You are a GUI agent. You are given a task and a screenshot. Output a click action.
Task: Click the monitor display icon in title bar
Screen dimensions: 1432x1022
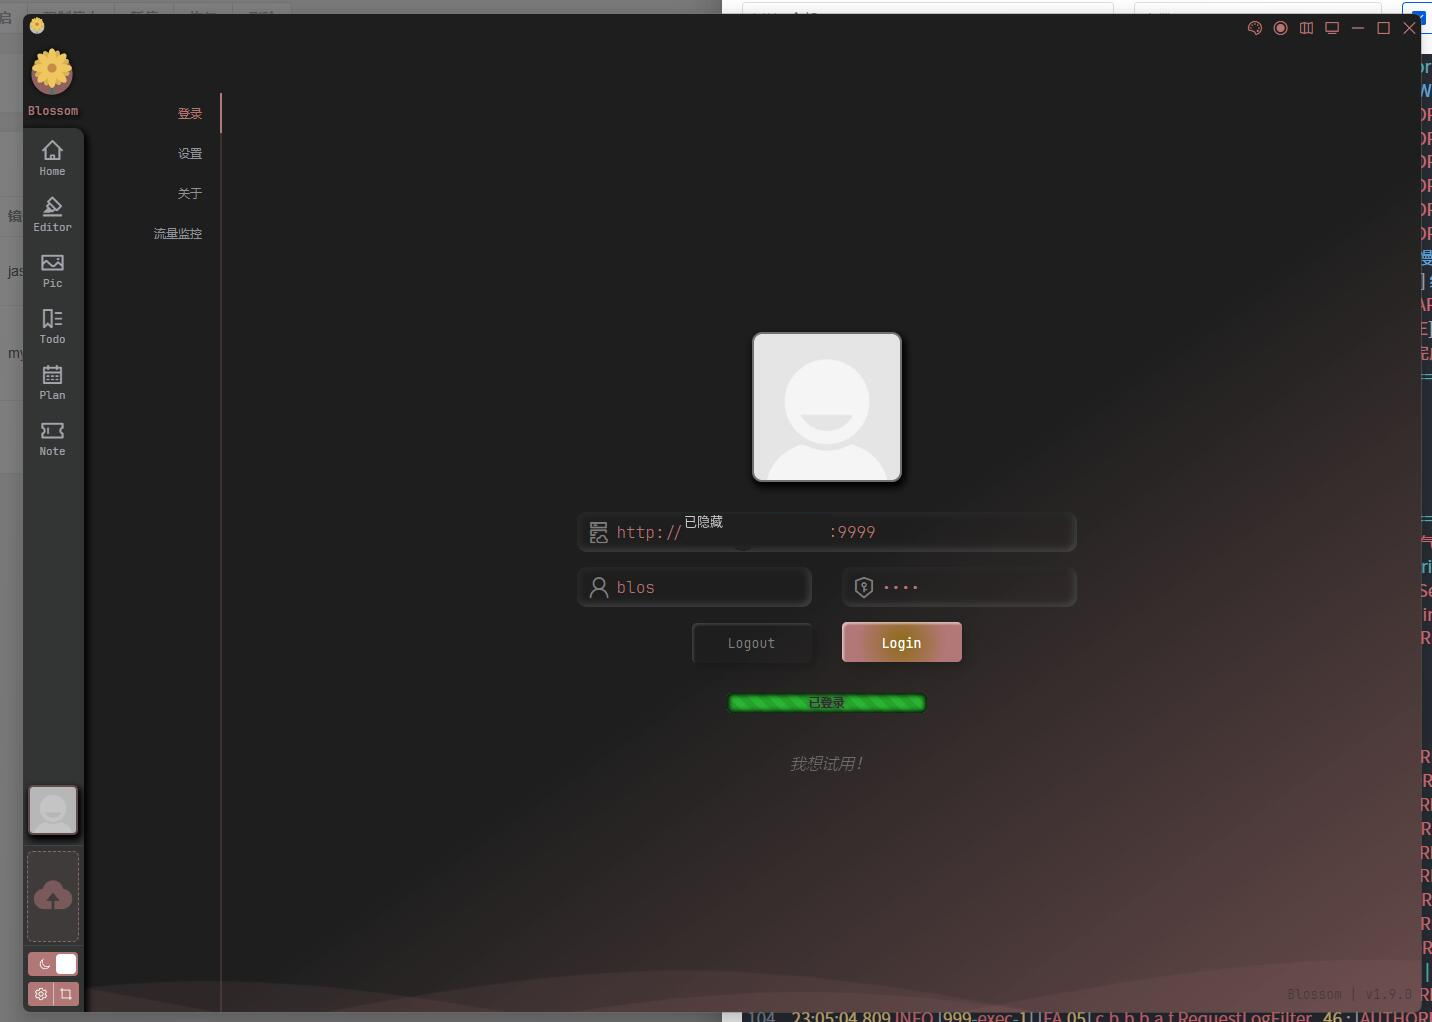pyautogui.click(x=1332, y=28)
